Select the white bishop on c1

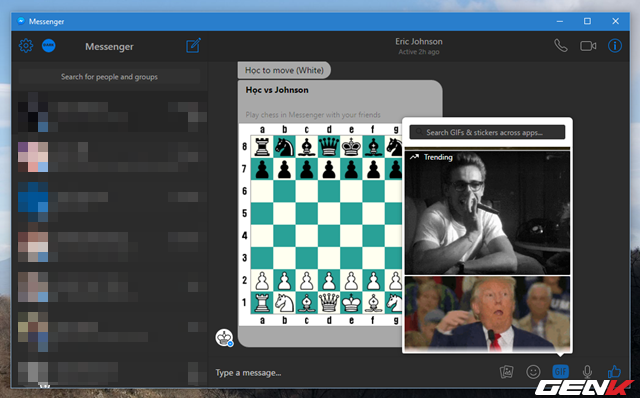[307, 302]
